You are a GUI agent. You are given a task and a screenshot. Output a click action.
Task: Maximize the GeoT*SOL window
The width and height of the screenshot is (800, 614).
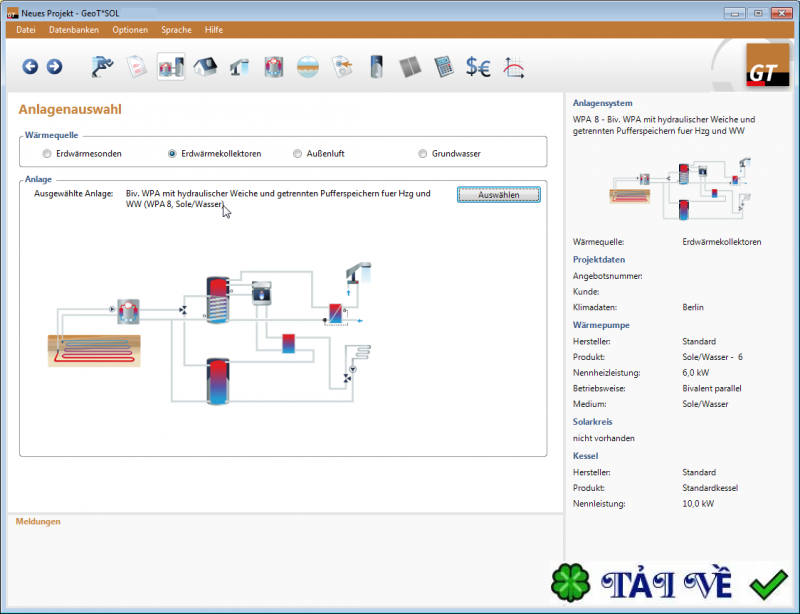[x=758, y=13]
